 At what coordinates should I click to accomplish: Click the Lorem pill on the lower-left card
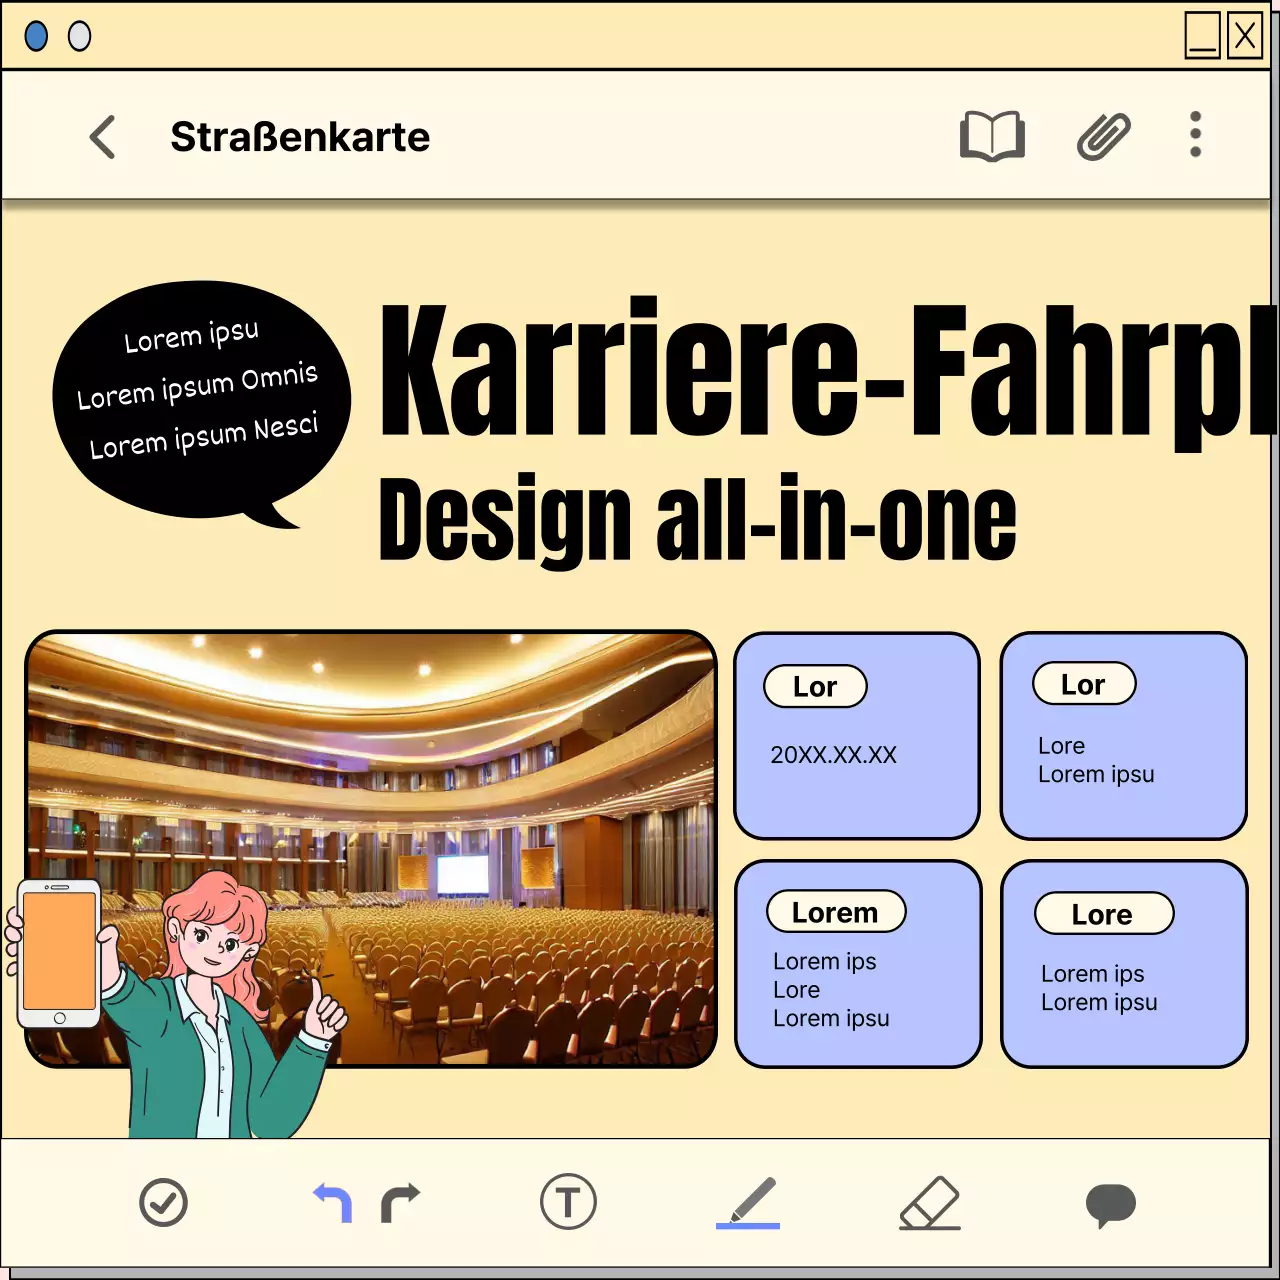click(x=835, y=911)
